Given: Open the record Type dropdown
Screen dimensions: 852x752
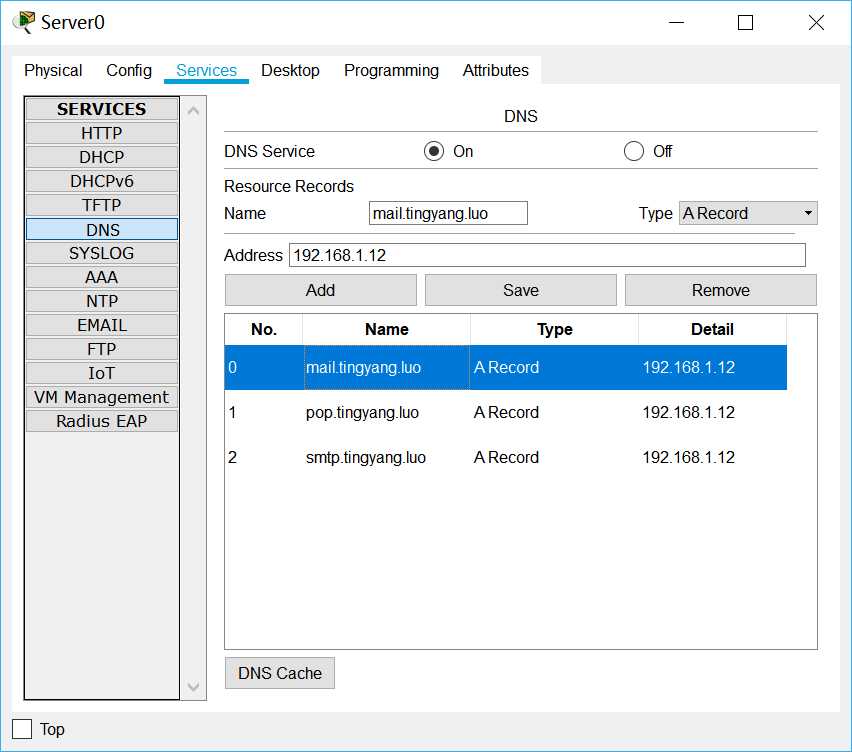Looking at the screenshot, I should tap(748, 213).
